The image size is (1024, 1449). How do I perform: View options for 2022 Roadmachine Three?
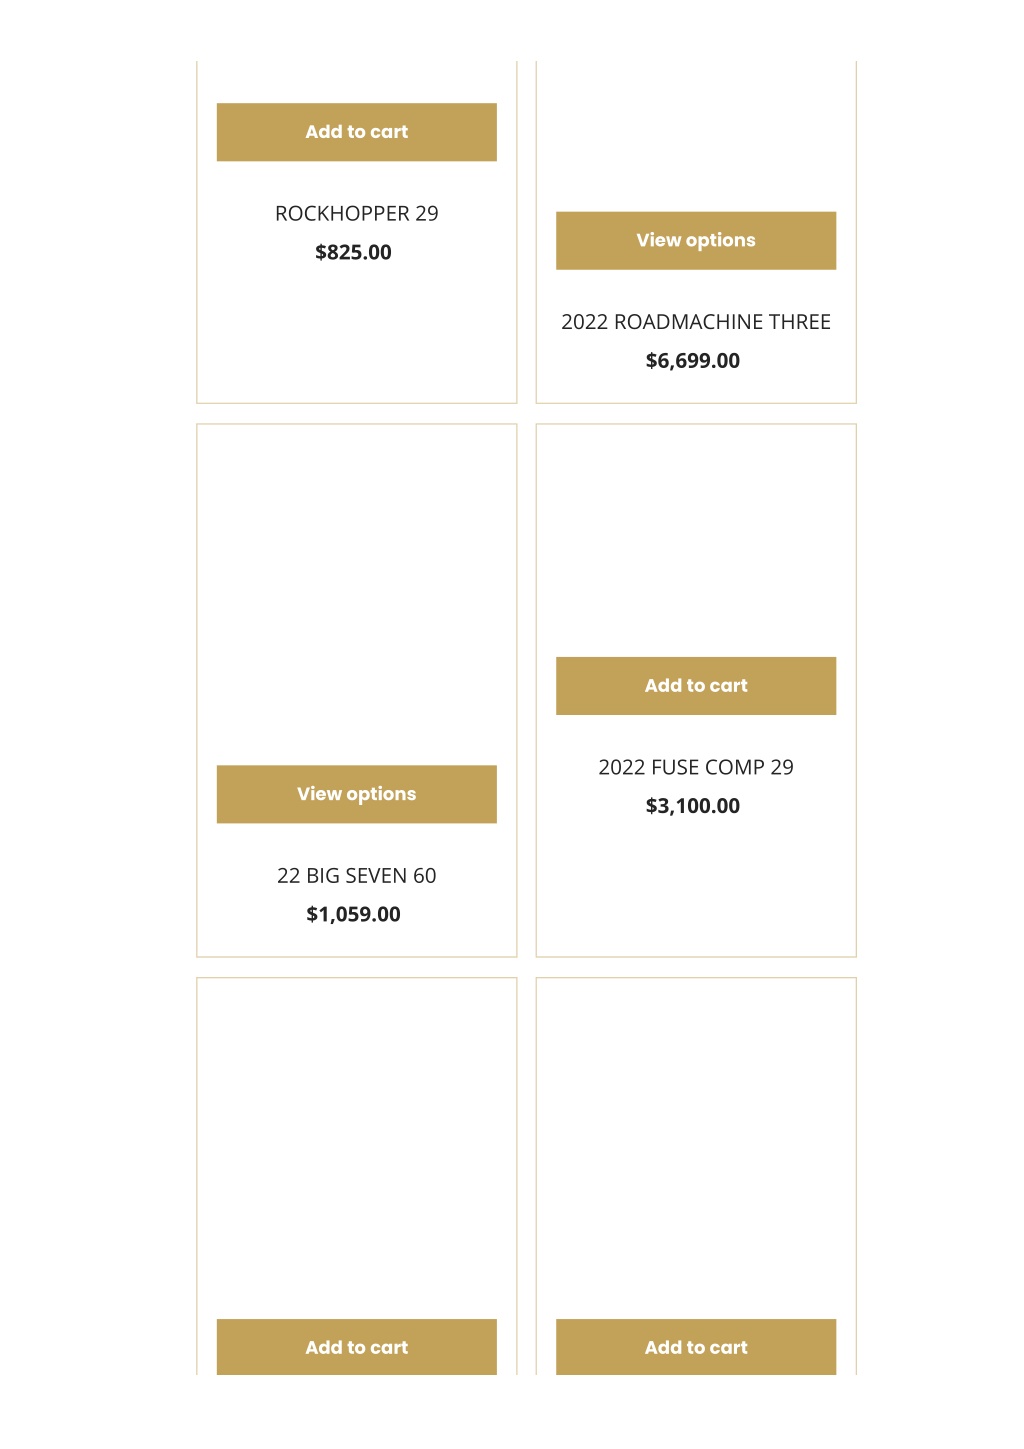click(x=696, y=240)
